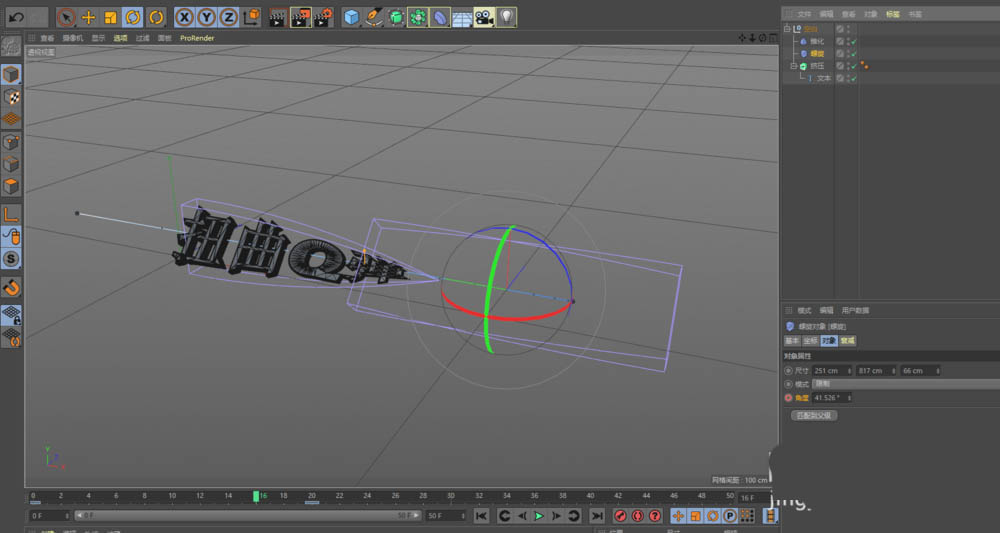Screen dimensions: 1000x533
Task: Add a light with the bulb icon
Action: (507, 17)
